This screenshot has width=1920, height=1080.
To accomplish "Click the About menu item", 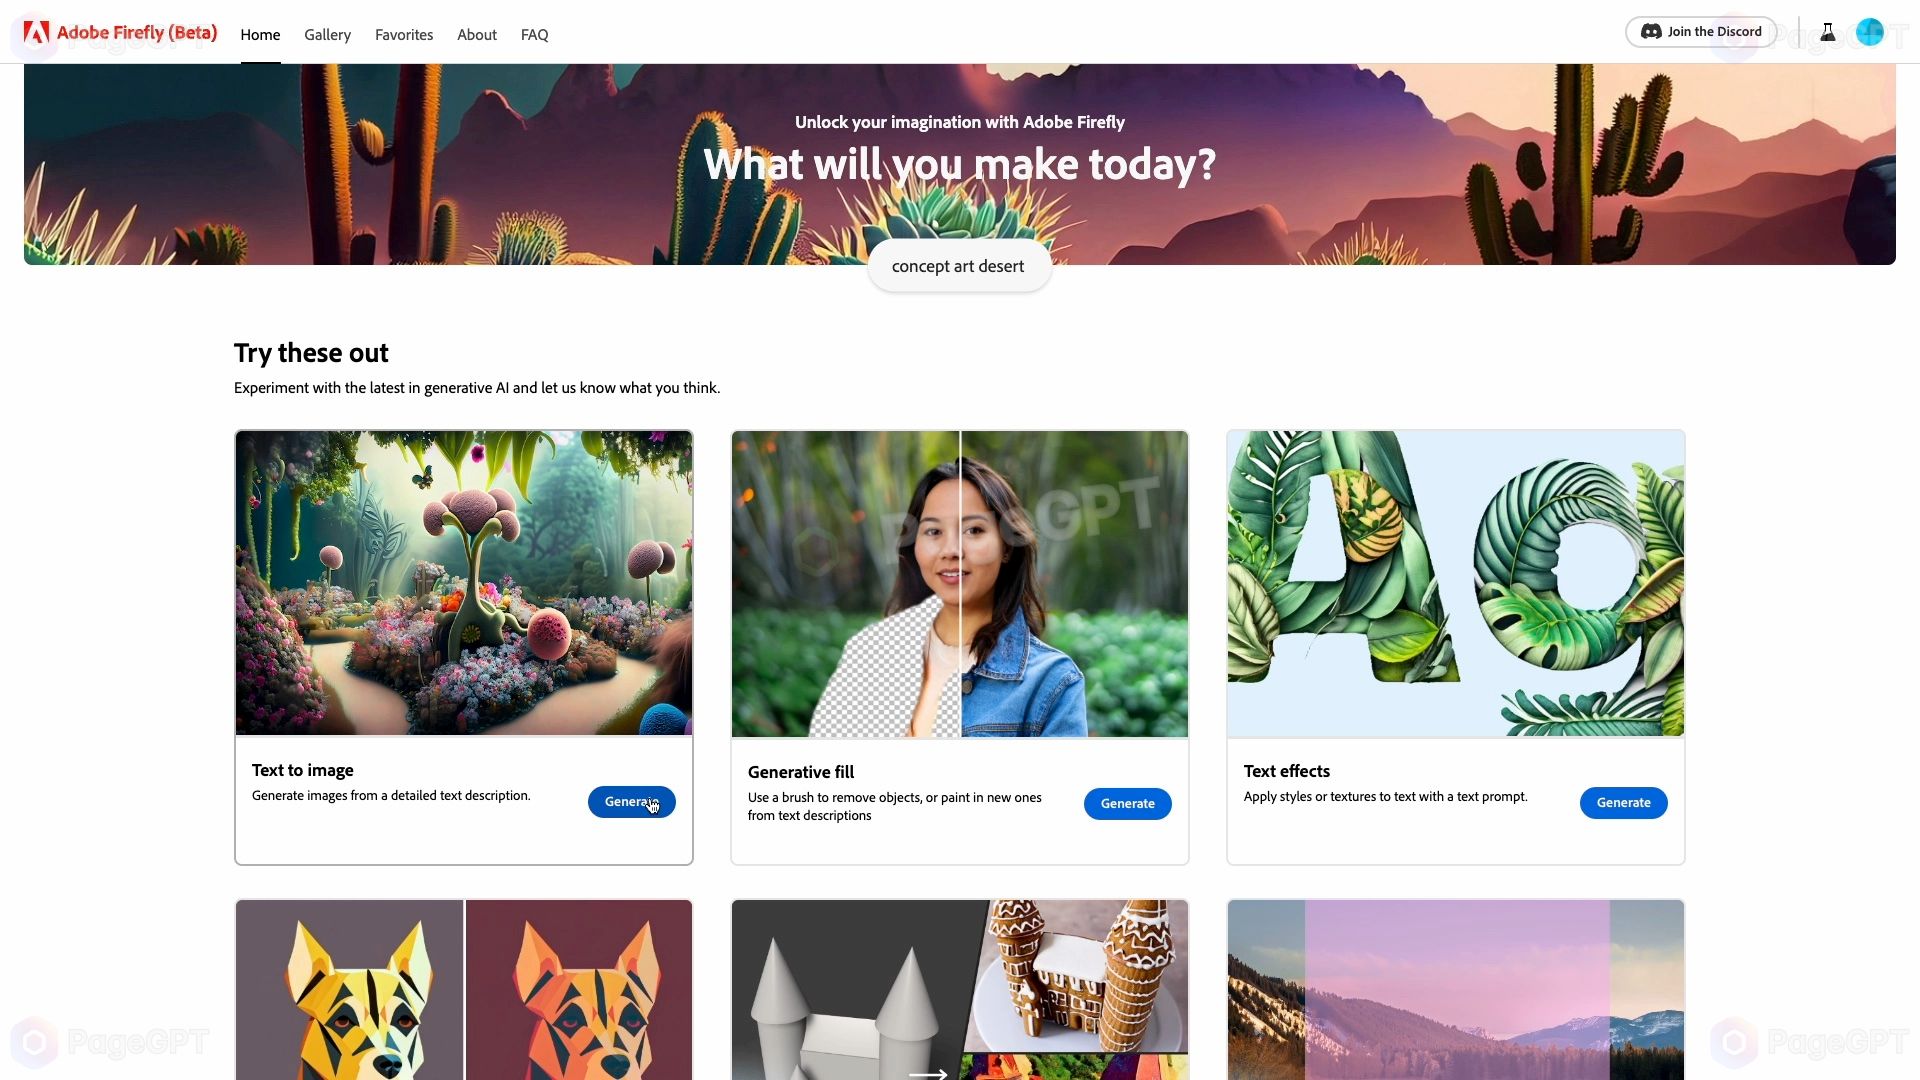I will click(x=476, y=34).
